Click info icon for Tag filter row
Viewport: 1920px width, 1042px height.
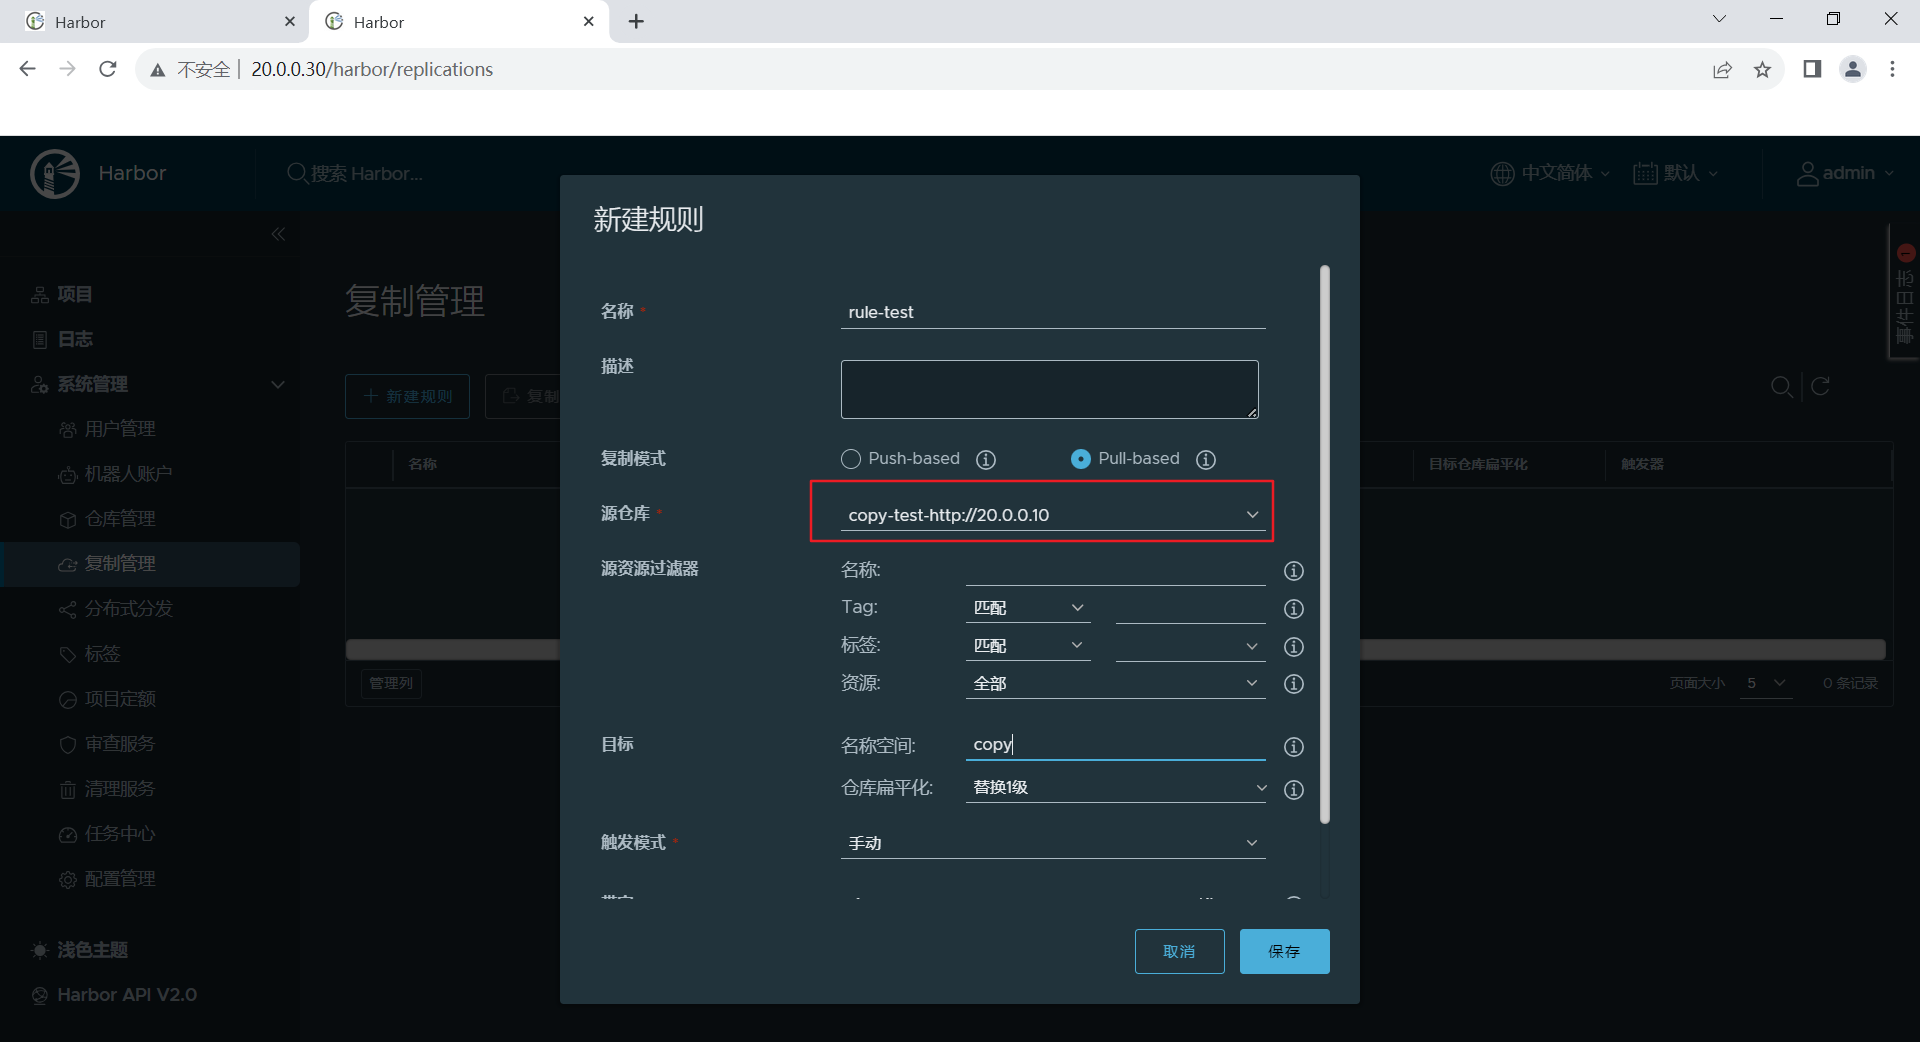pos(1294,609)
